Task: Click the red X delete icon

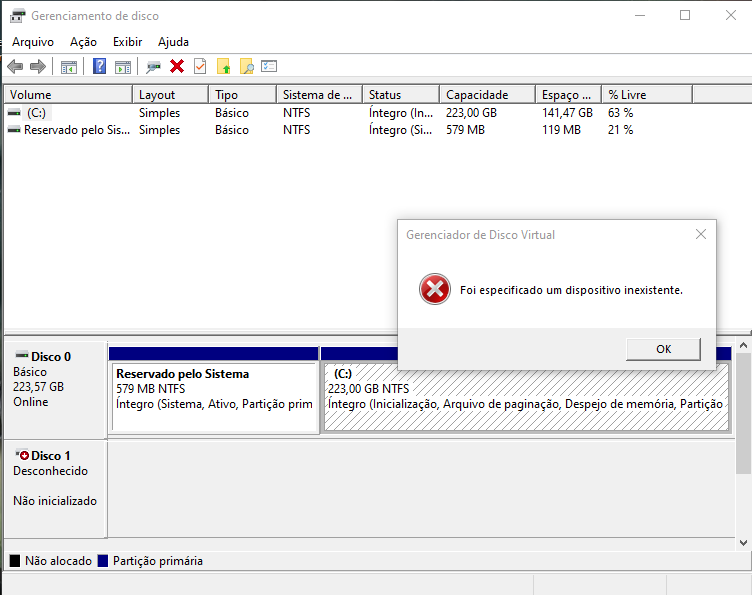Action: pyautogui.click(x=177, y=67)
